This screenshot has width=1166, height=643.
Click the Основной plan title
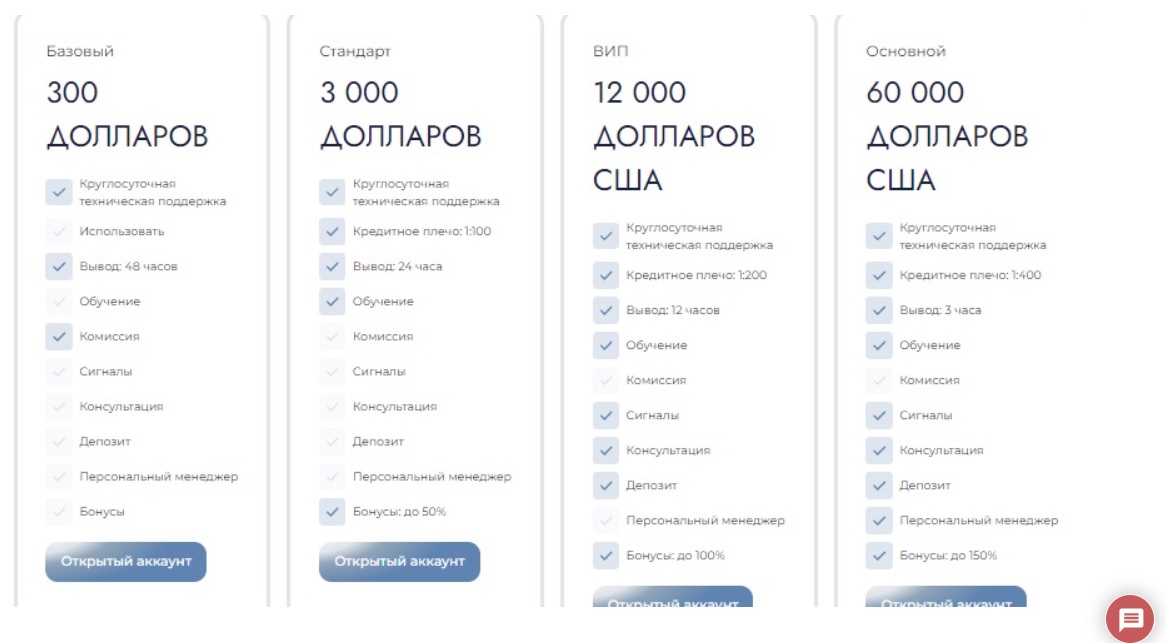click(x=905, y=51)
